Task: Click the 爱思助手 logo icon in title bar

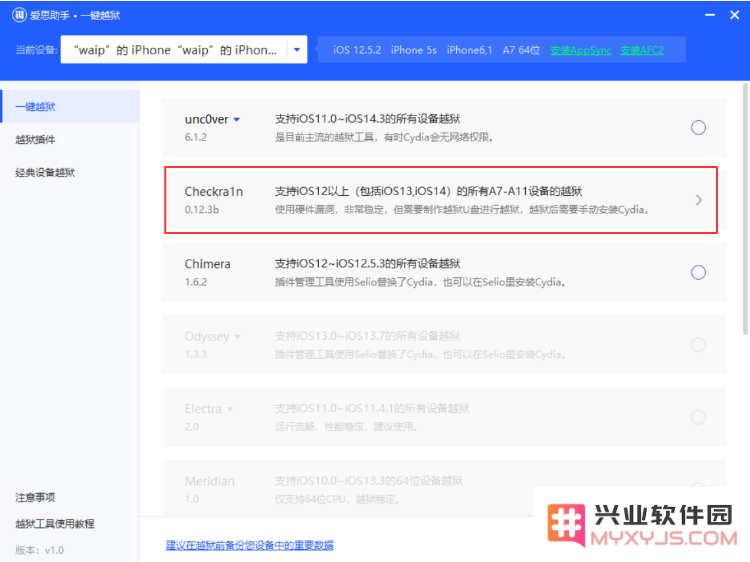Action: point(19,15)
